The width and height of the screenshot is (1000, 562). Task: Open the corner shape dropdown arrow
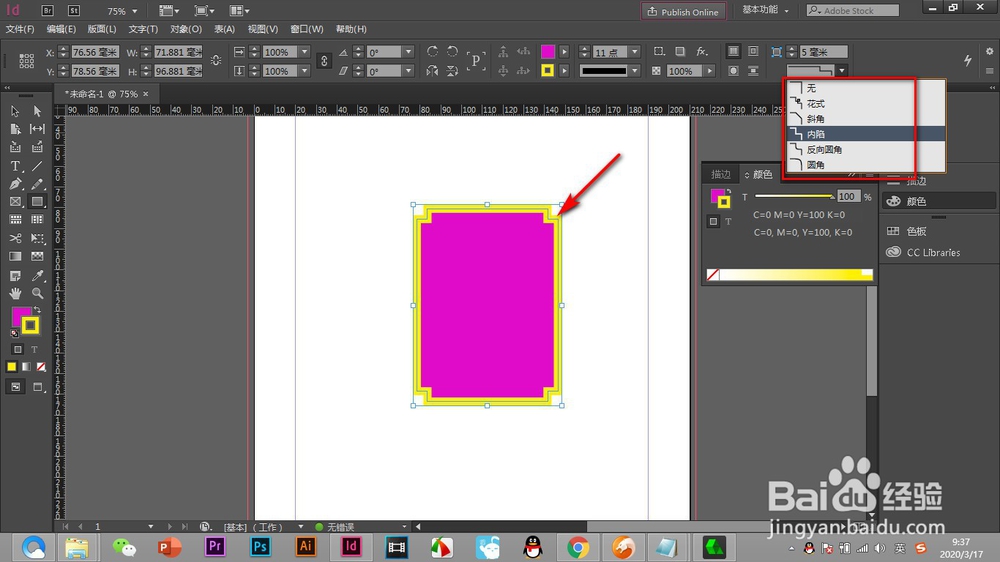(842, 71)
